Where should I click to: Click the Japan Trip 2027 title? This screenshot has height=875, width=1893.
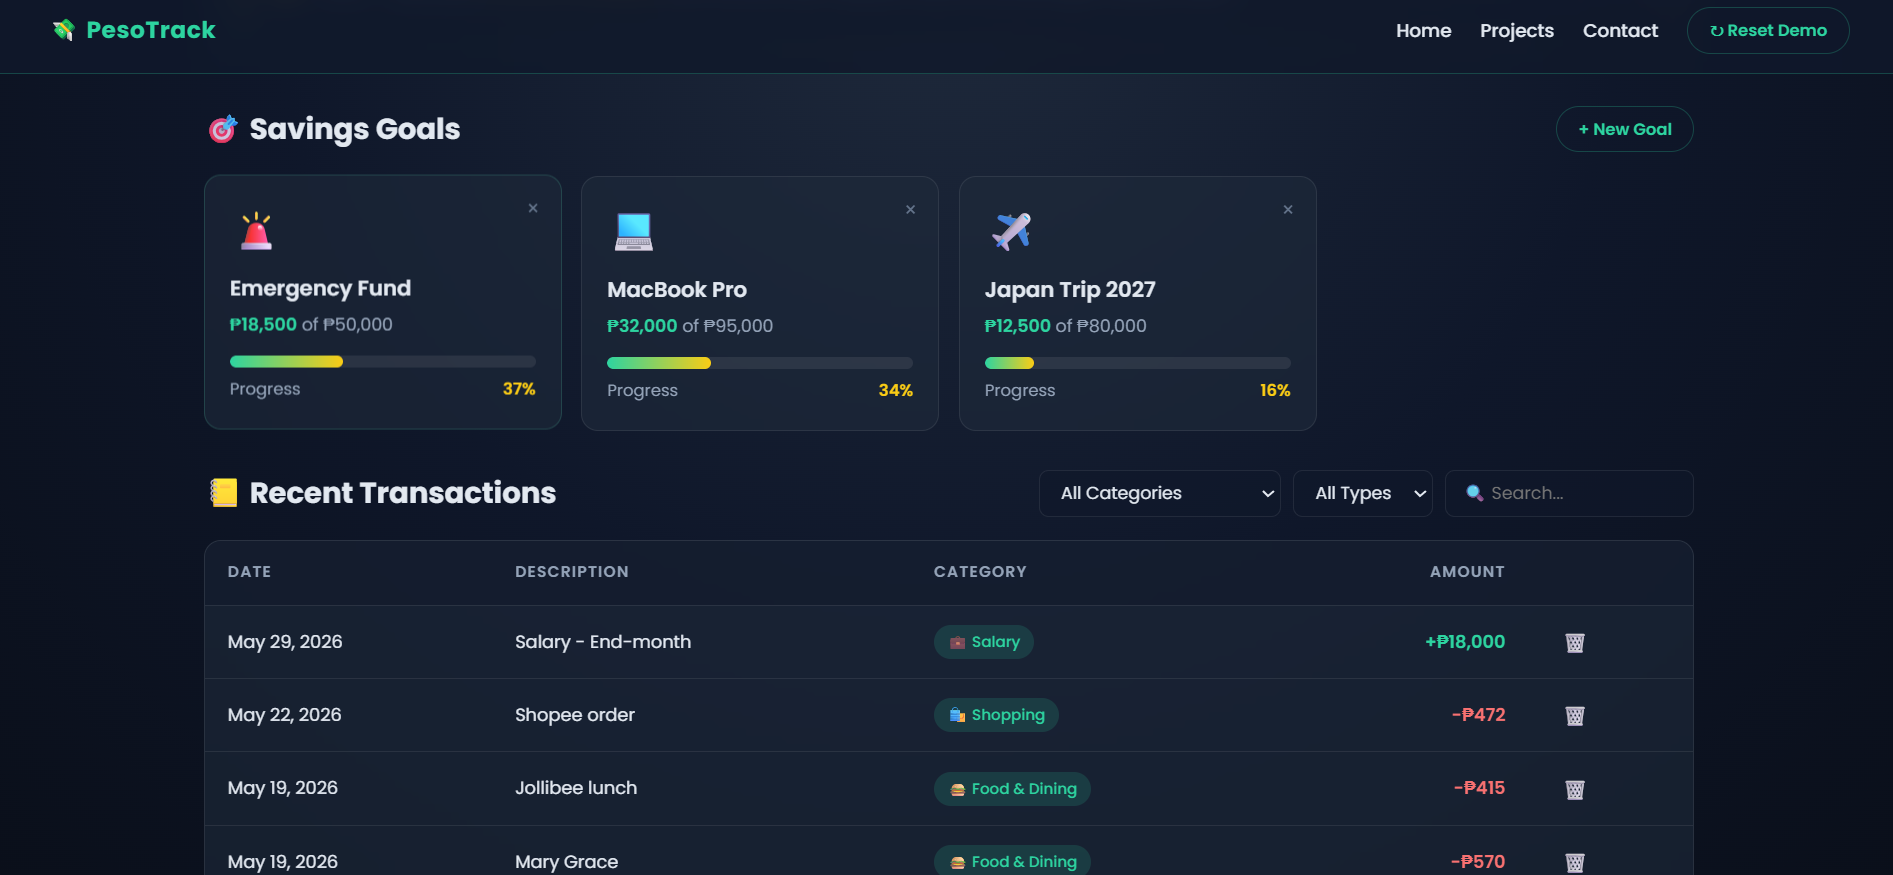[x=1070, y=290]
